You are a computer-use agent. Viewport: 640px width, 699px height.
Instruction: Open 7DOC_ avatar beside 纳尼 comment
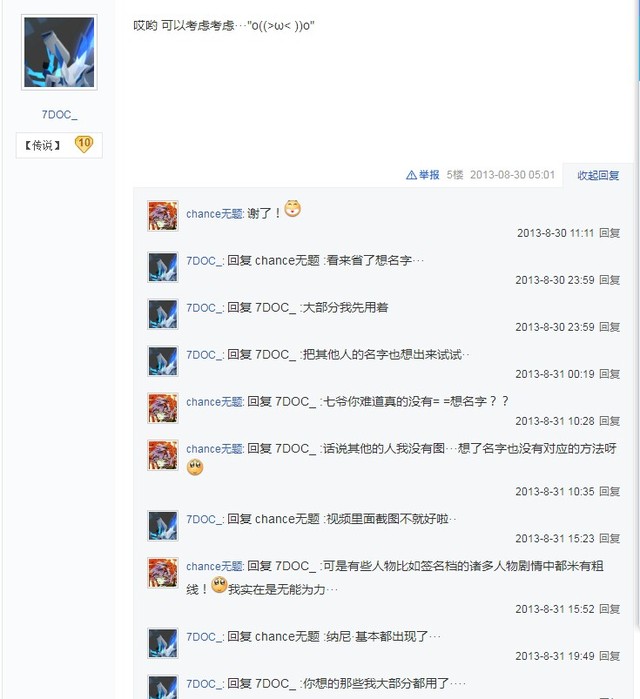coord(163,643)
